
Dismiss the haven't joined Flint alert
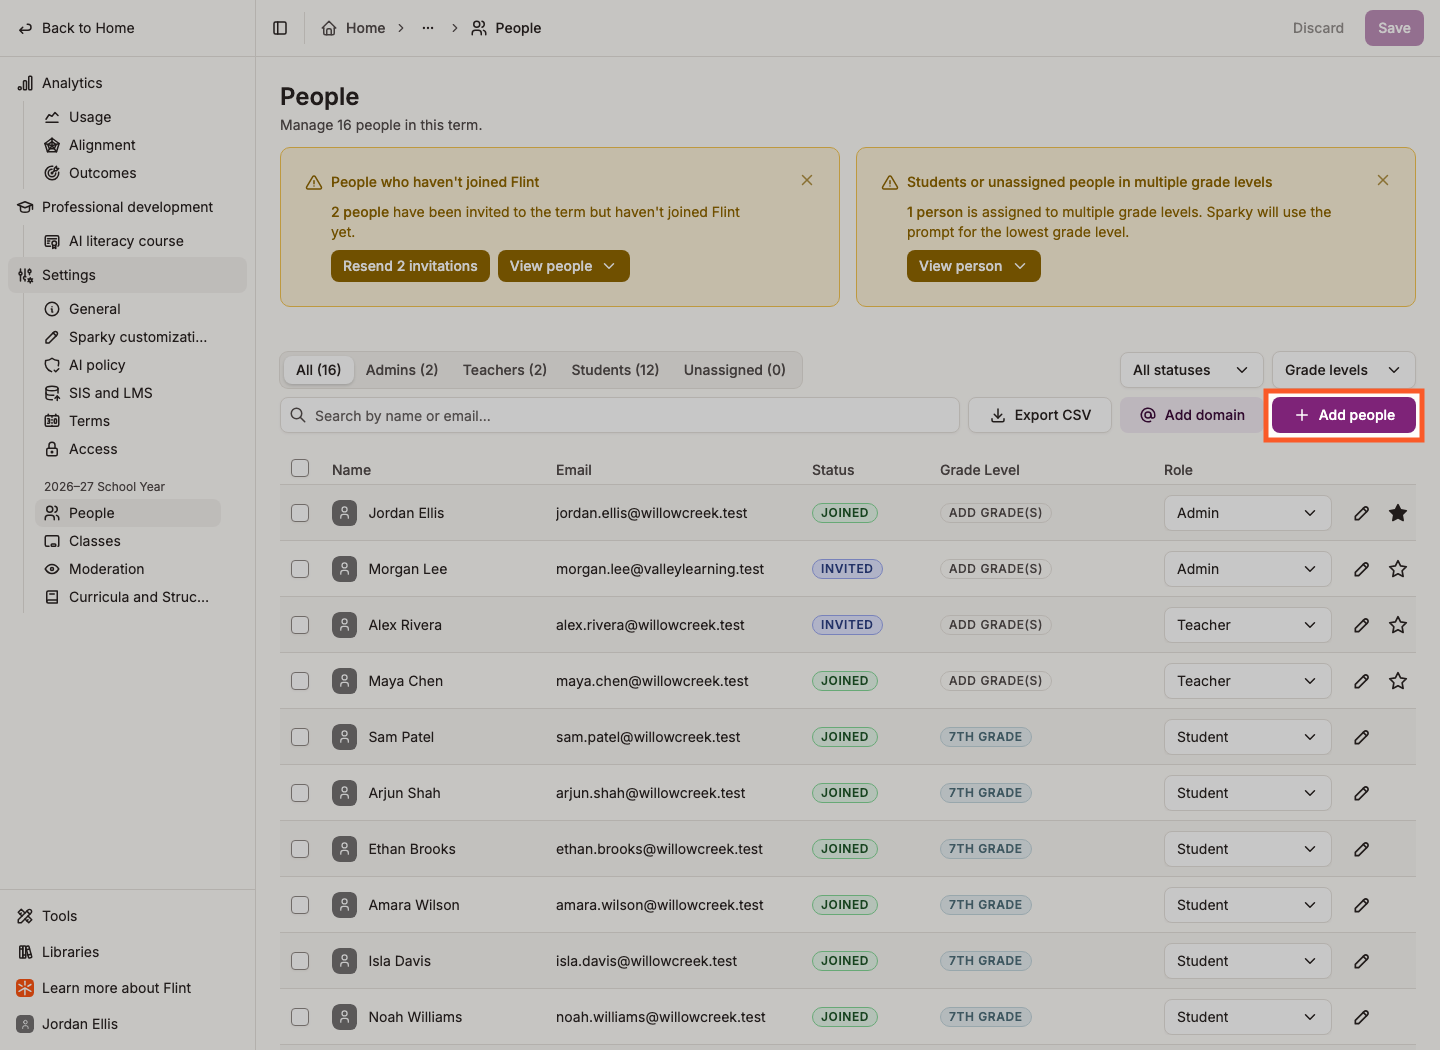(x=807, y=180)
